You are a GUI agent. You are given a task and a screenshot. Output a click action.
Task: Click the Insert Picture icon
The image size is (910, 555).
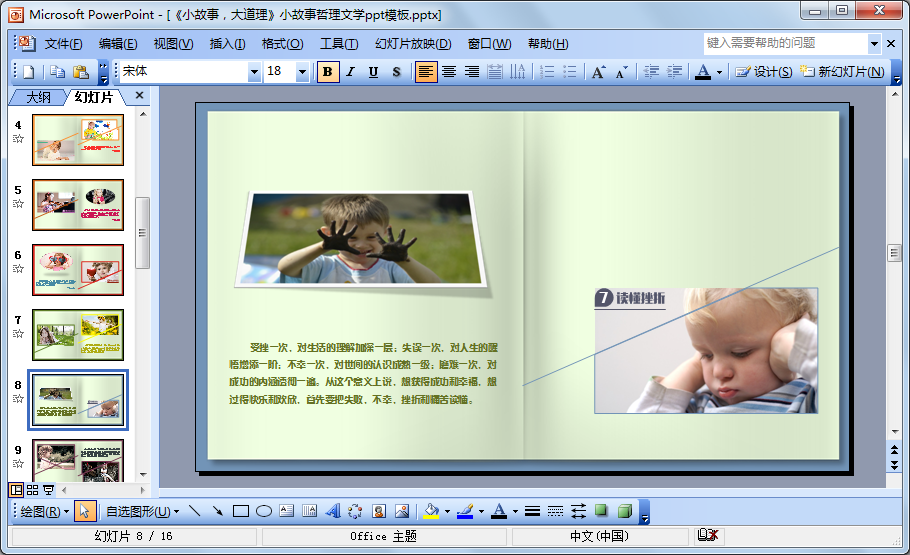pos(402,511)
